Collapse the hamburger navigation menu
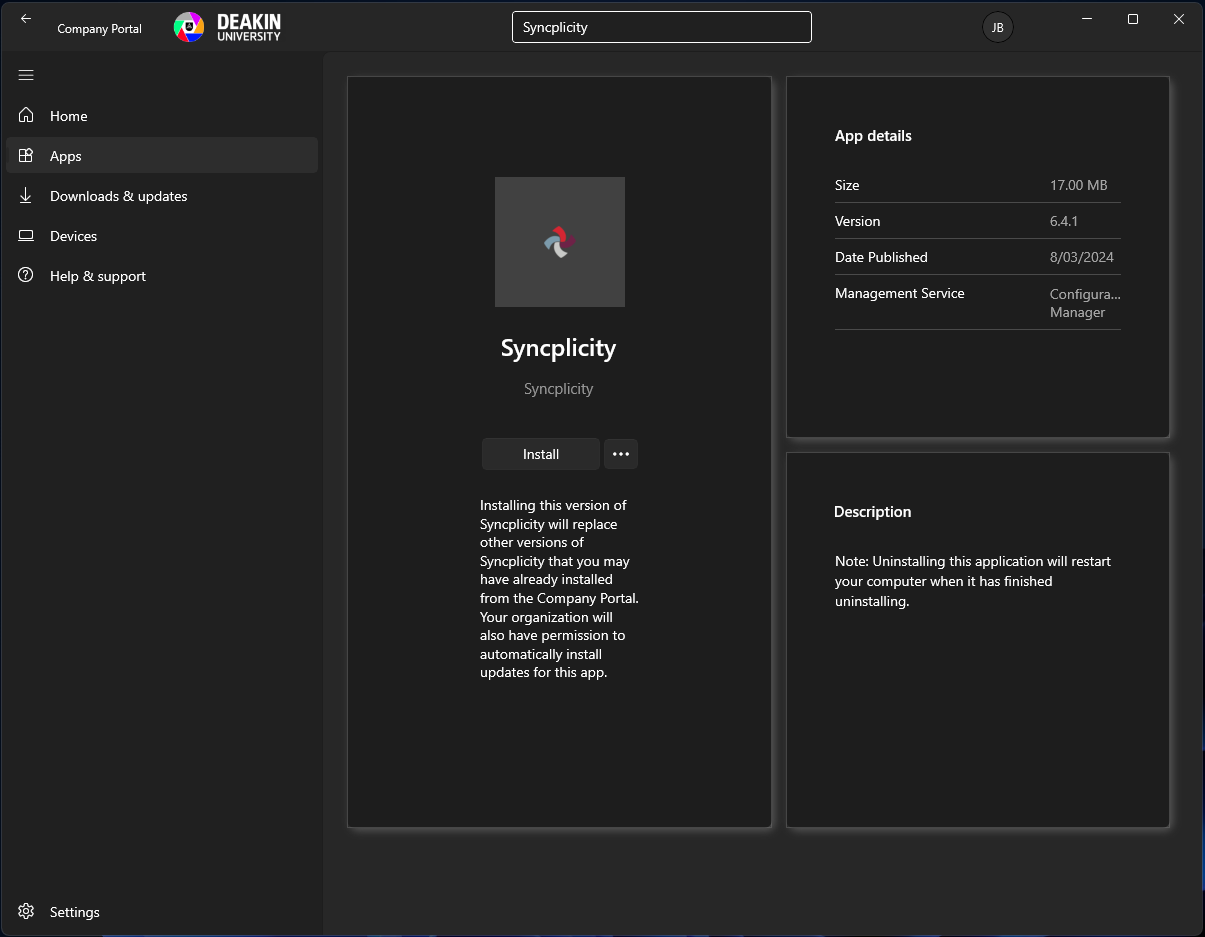The image size is (1205, 937). [26, 75]
